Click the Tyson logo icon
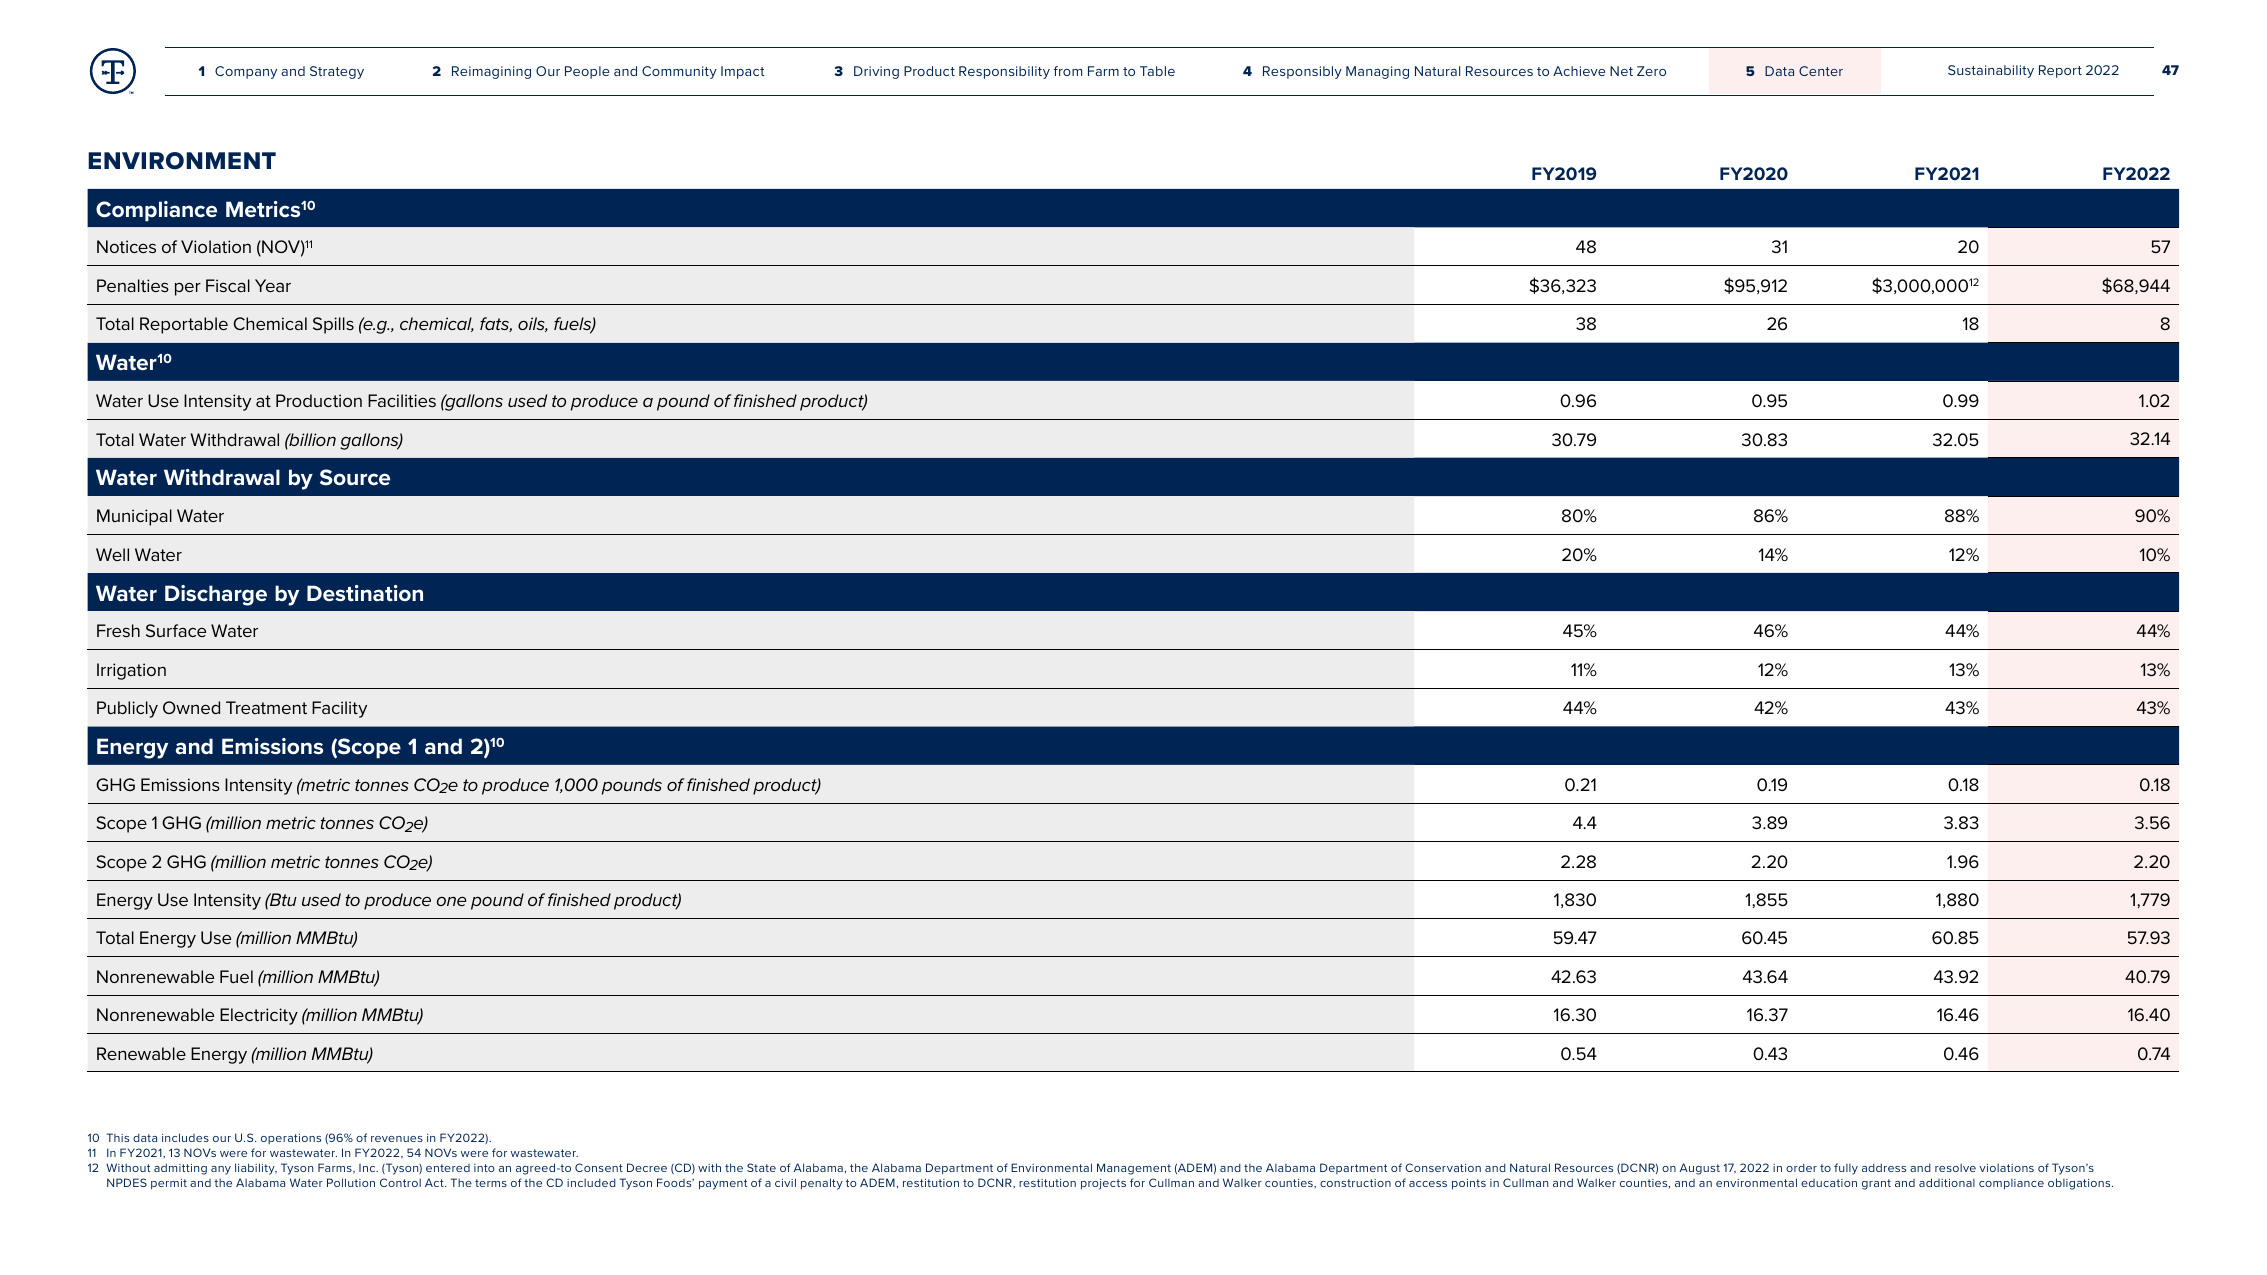This screenshot has width=2267, height=1275. tap(113, 71)
